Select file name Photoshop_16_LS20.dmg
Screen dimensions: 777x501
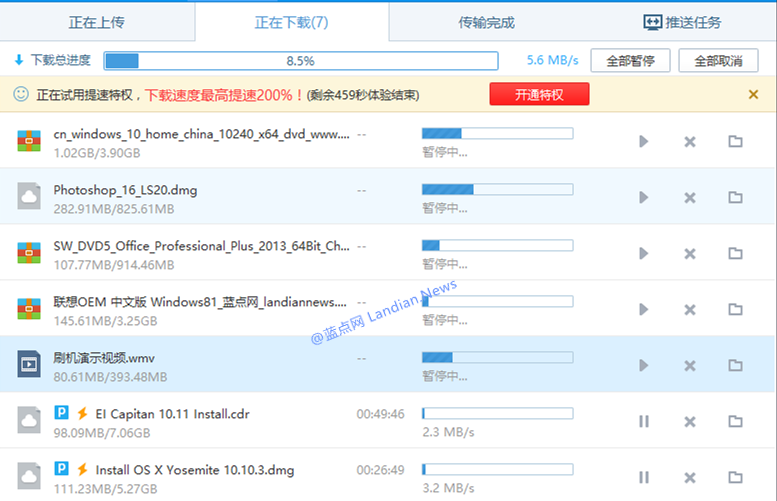[125, 190]
